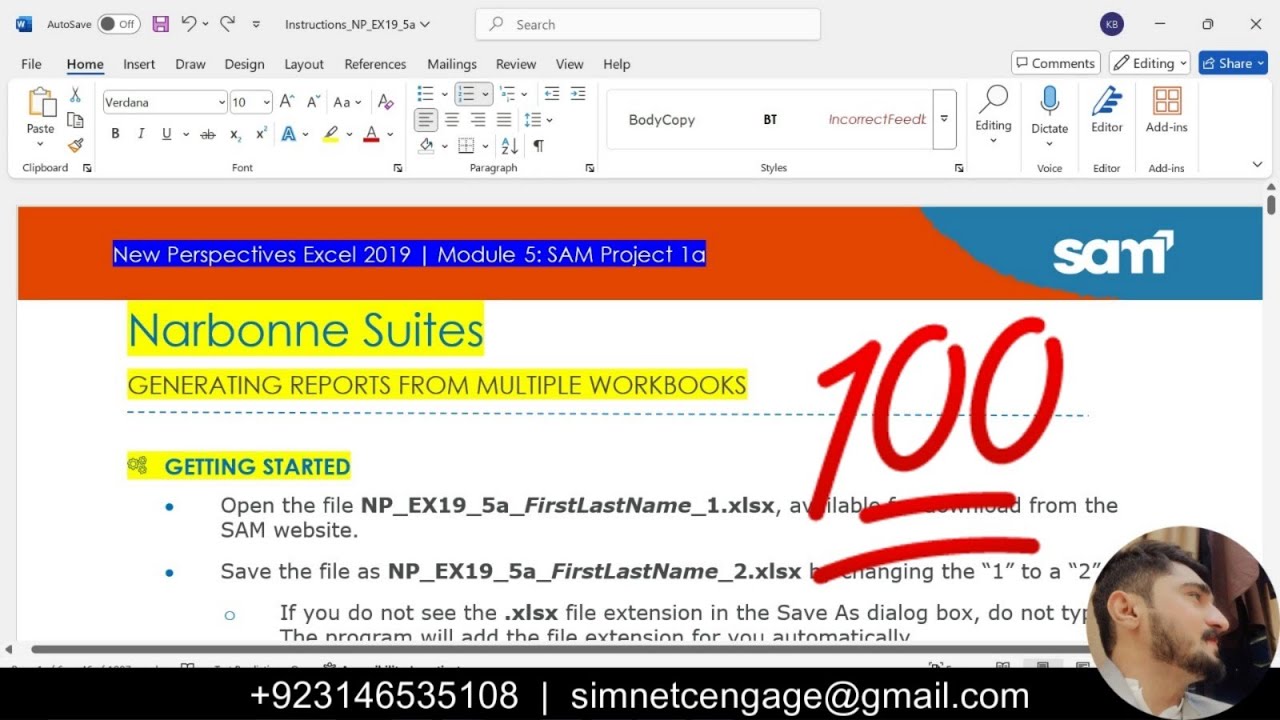Undo the last action

(188, 24)
